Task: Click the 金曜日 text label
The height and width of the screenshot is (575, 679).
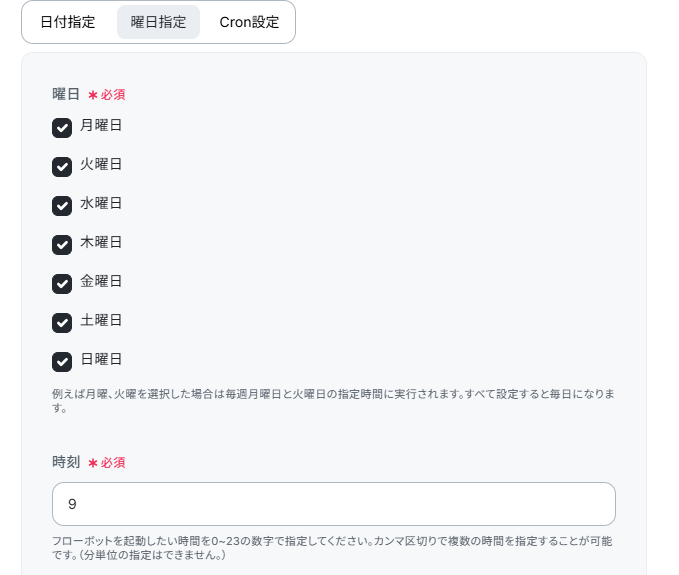Action: point(101,281)
